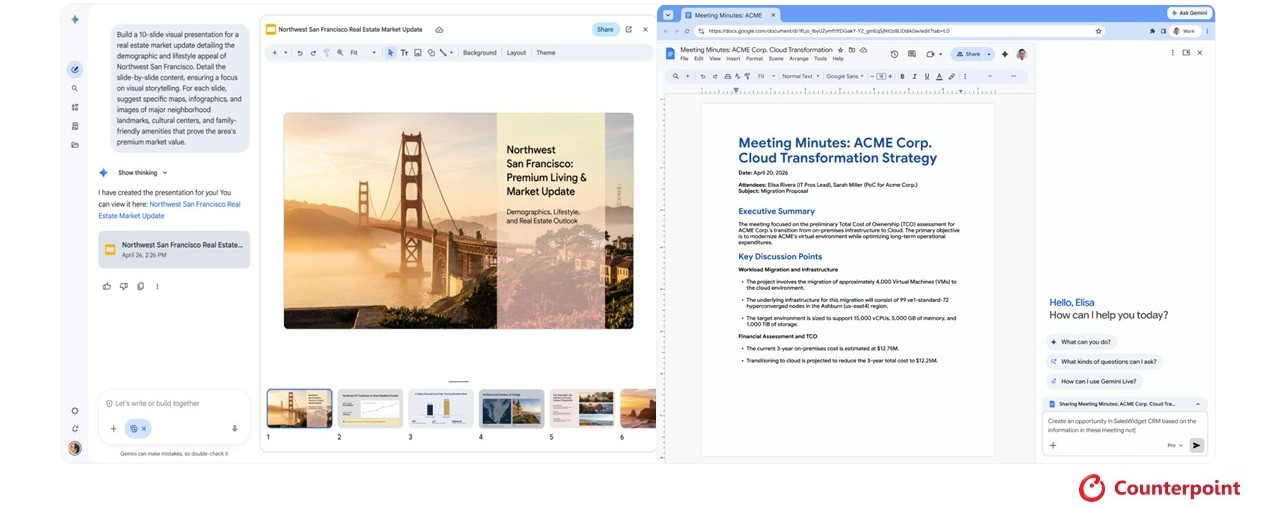Expand Show thinking chevron
This screenshot has height=507, width=1280.
pos(165,172)
